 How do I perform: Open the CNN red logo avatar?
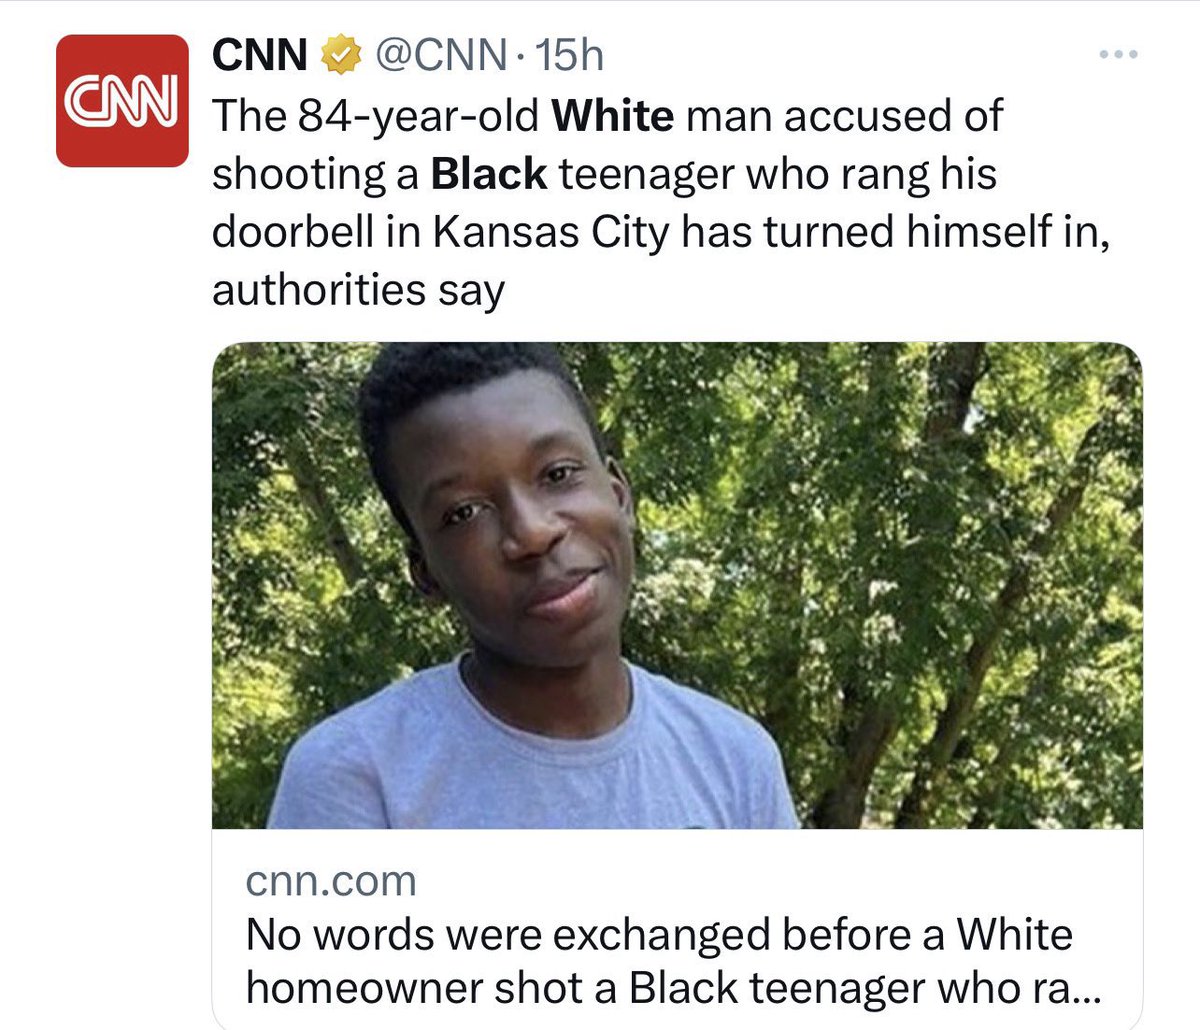point(122,100)
